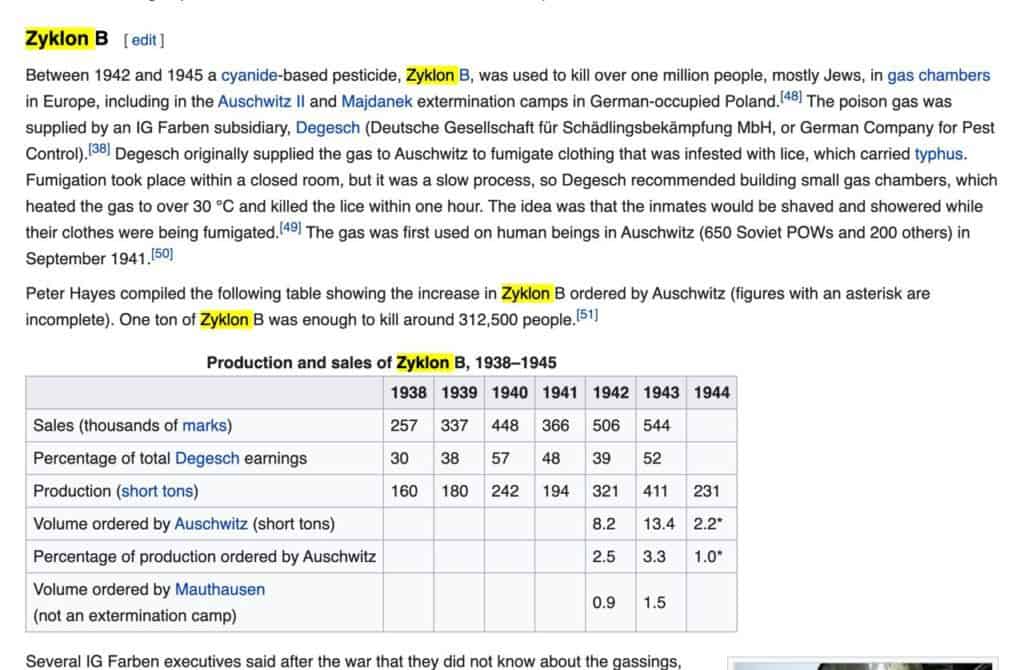Viewport: 1024px width, 670px height.
Task: Click the edit link beside Zyklon B heading
Action: point(144,40)
